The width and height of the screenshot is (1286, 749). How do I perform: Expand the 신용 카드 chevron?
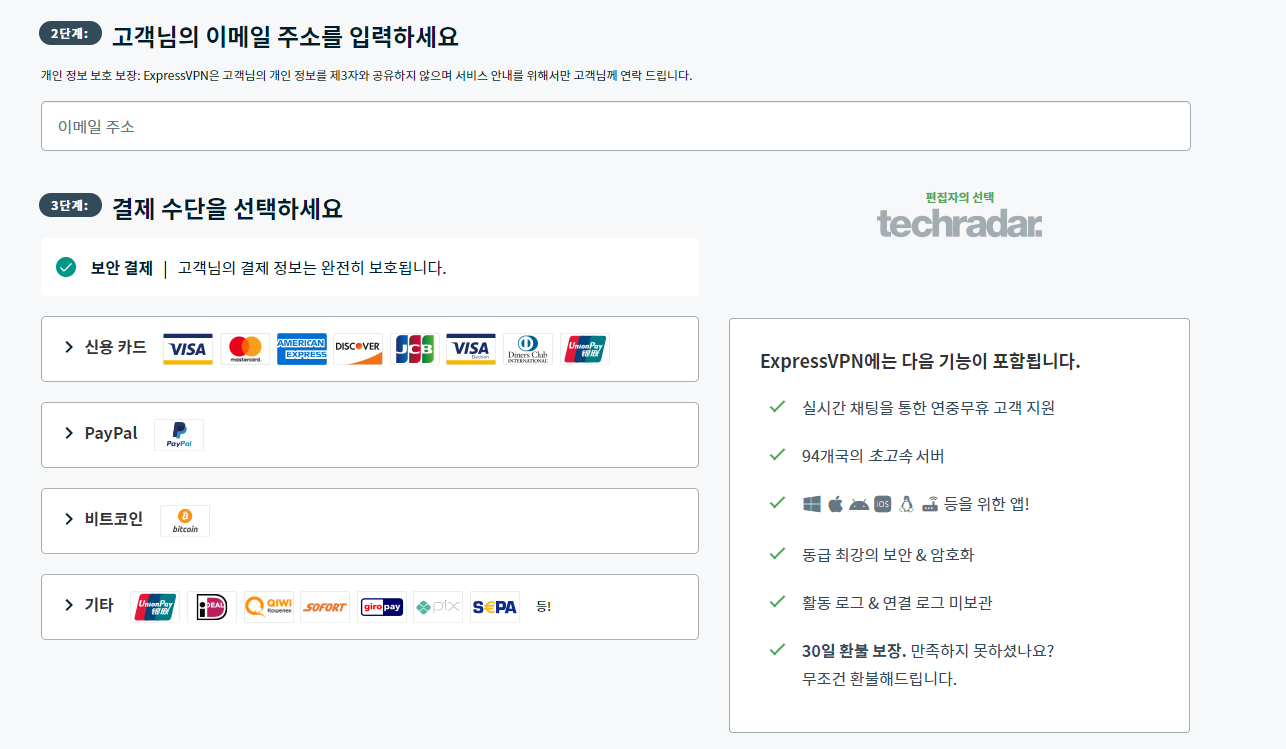coord(69,347)
